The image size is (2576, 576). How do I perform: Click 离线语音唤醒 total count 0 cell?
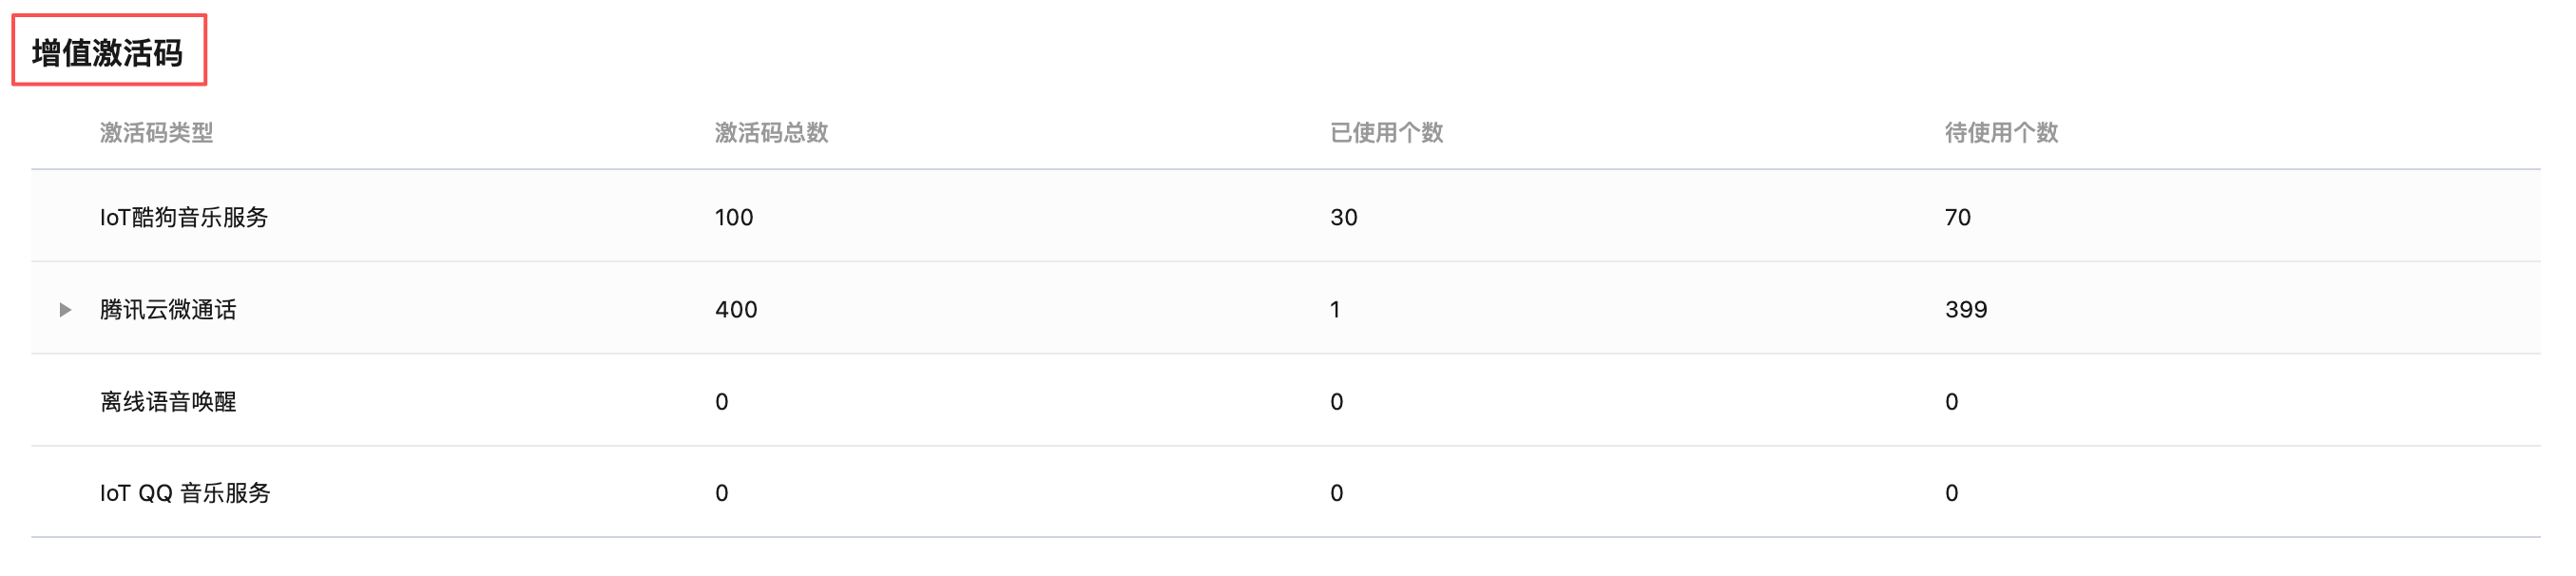tap(722, 402)
